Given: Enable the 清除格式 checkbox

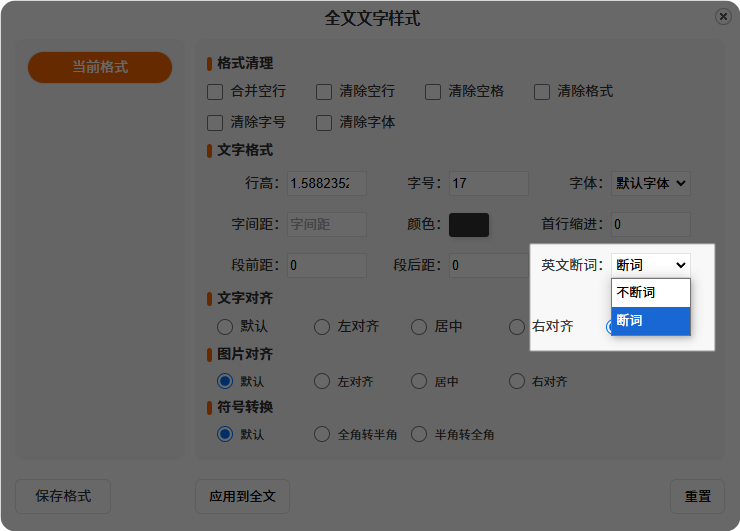Looking at the screenshot, I should [x=542, y=92].
